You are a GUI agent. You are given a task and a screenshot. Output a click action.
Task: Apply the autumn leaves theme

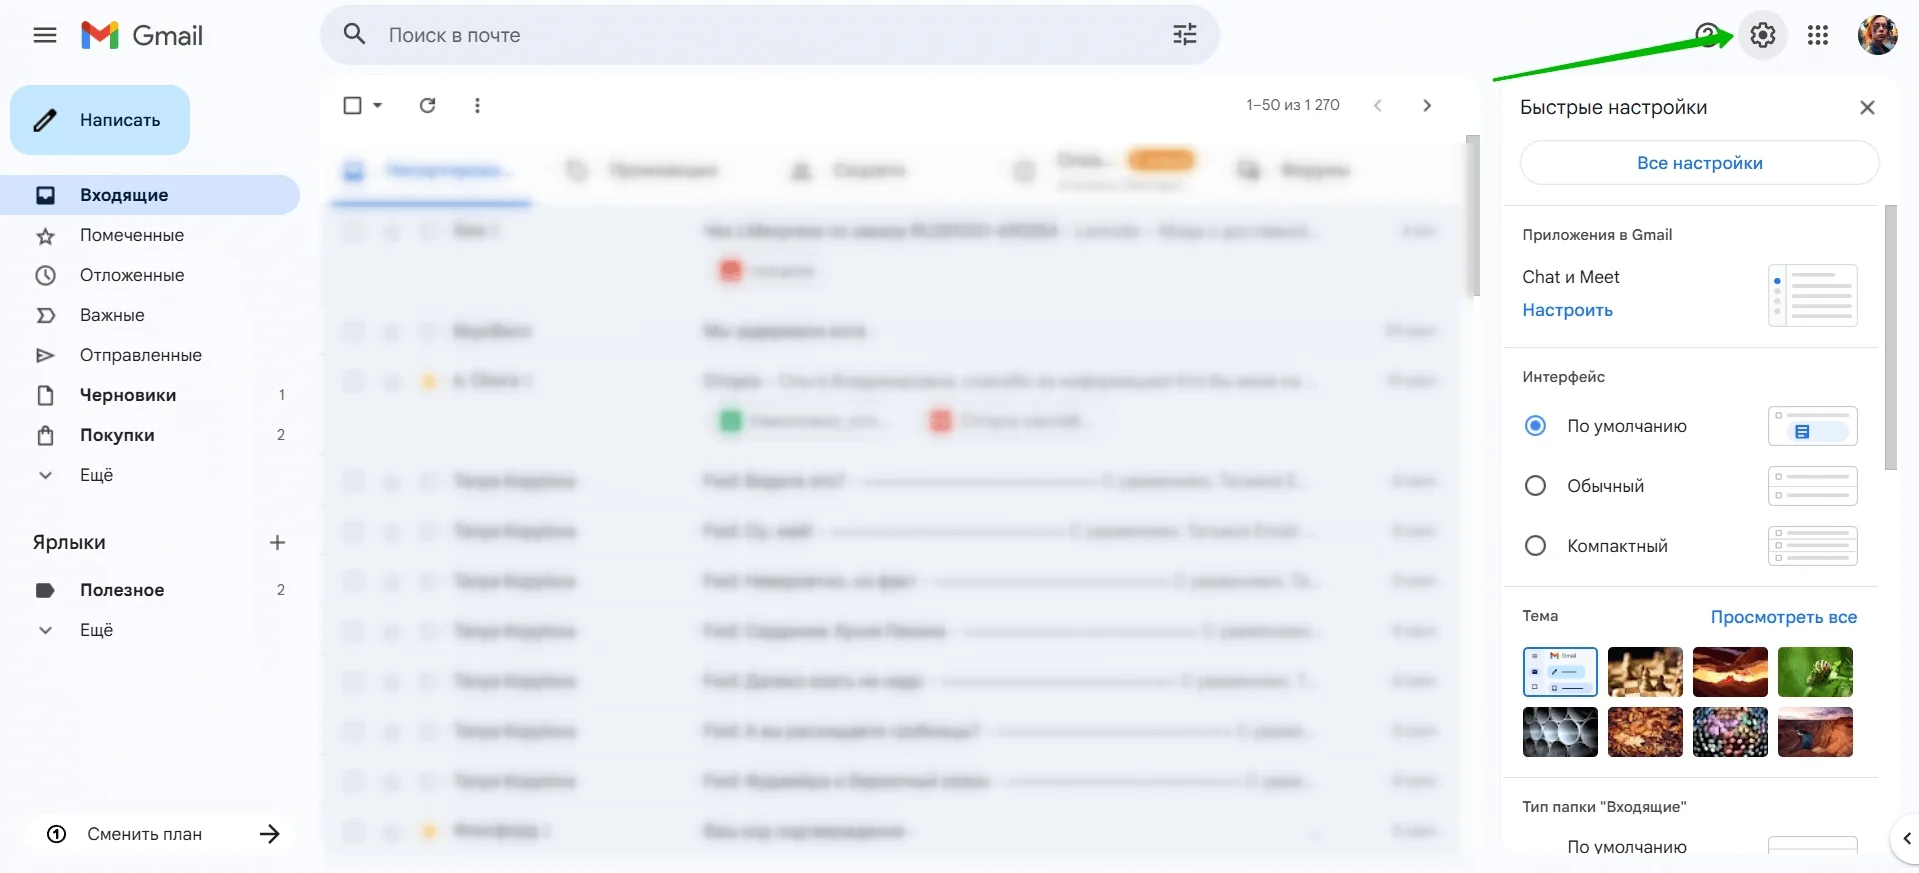point(1645,732)
